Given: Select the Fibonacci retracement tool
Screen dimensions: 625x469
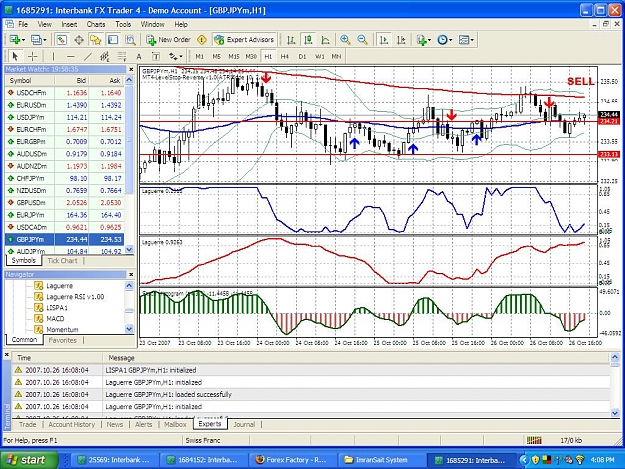Looking at the screenshot, I should coord(122,56).
